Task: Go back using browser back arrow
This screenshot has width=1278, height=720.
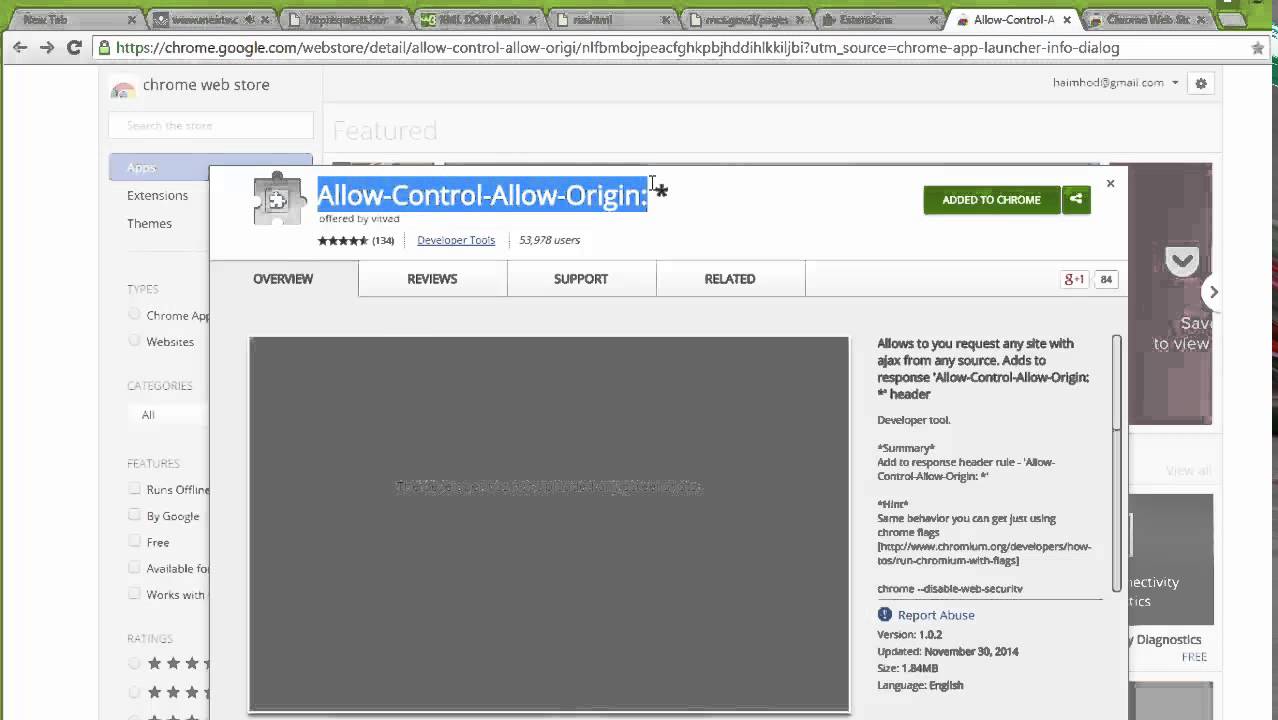Action: point(20,47)
